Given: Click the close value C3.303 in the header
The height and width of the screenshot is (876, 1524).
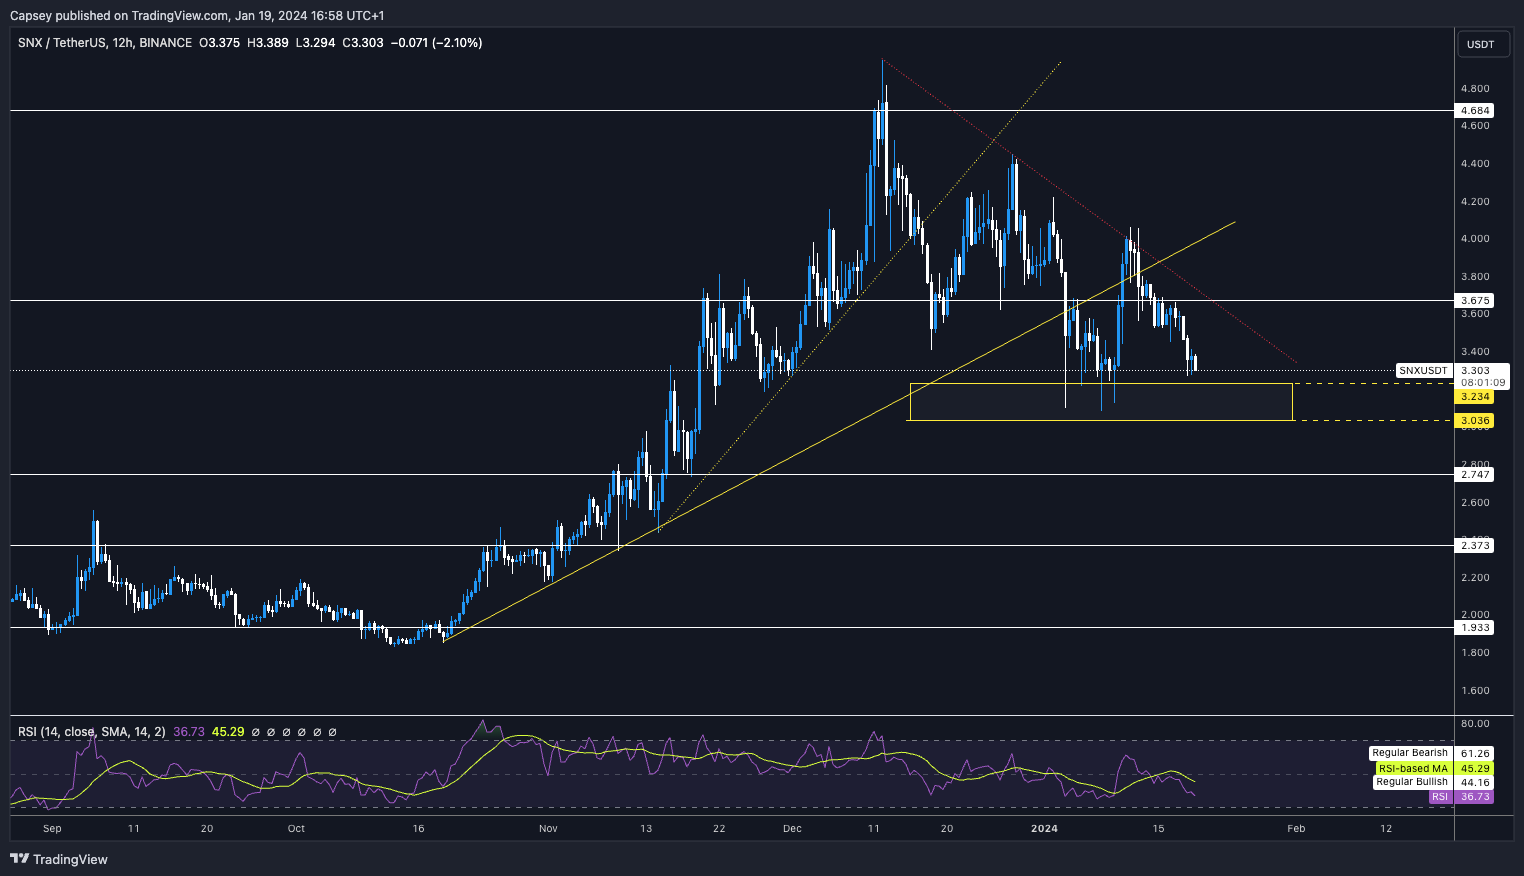Looking at the screenshot, I should [363, 43].
